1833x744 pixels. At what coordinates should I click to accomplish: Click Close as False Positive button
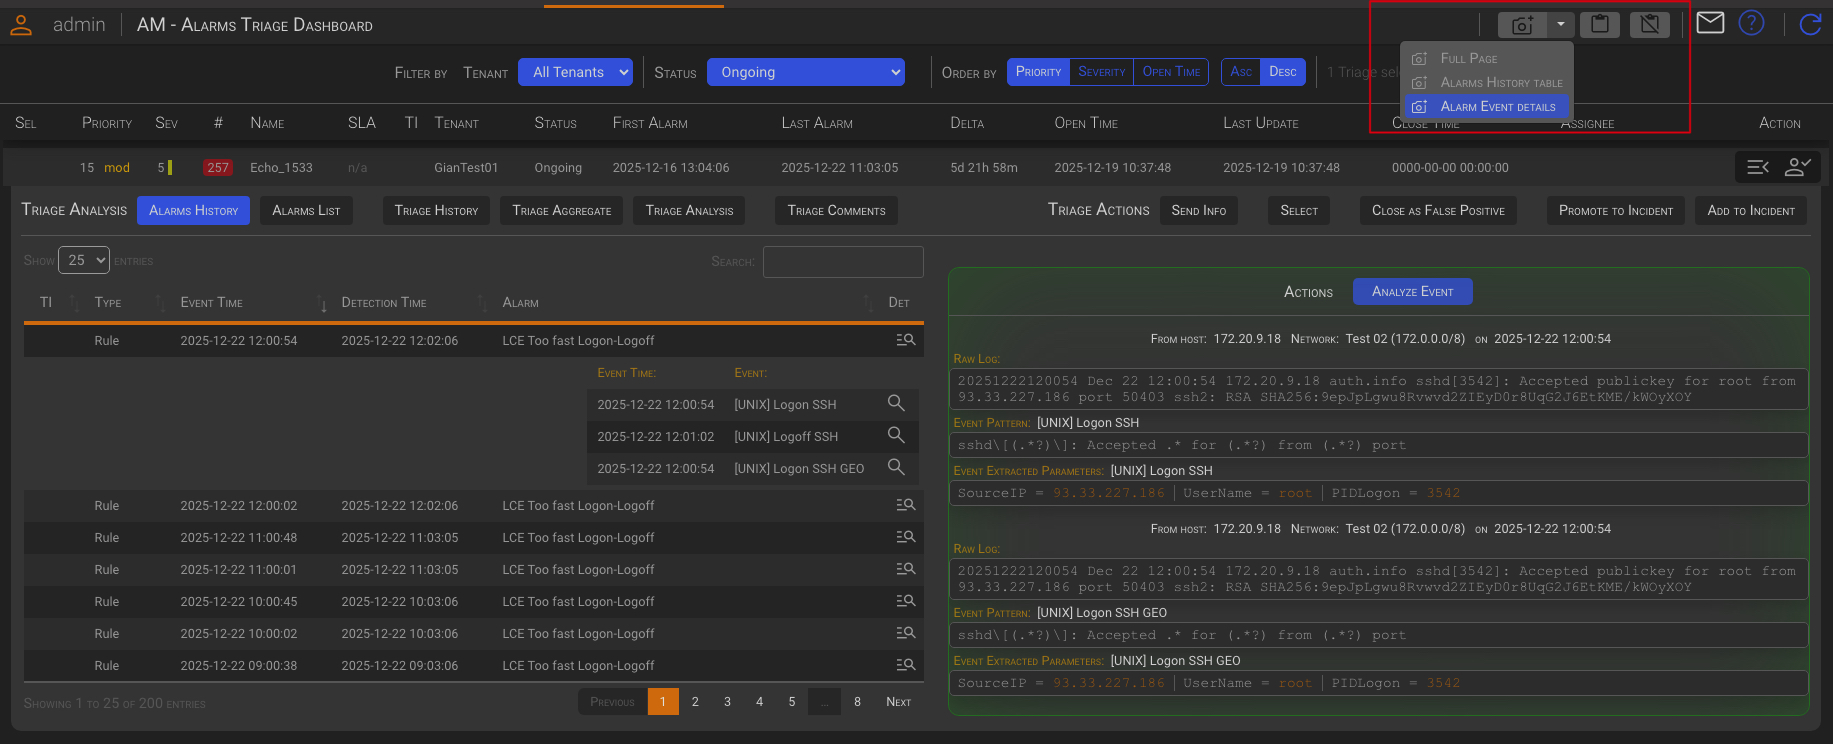(x=1438, y=211)
